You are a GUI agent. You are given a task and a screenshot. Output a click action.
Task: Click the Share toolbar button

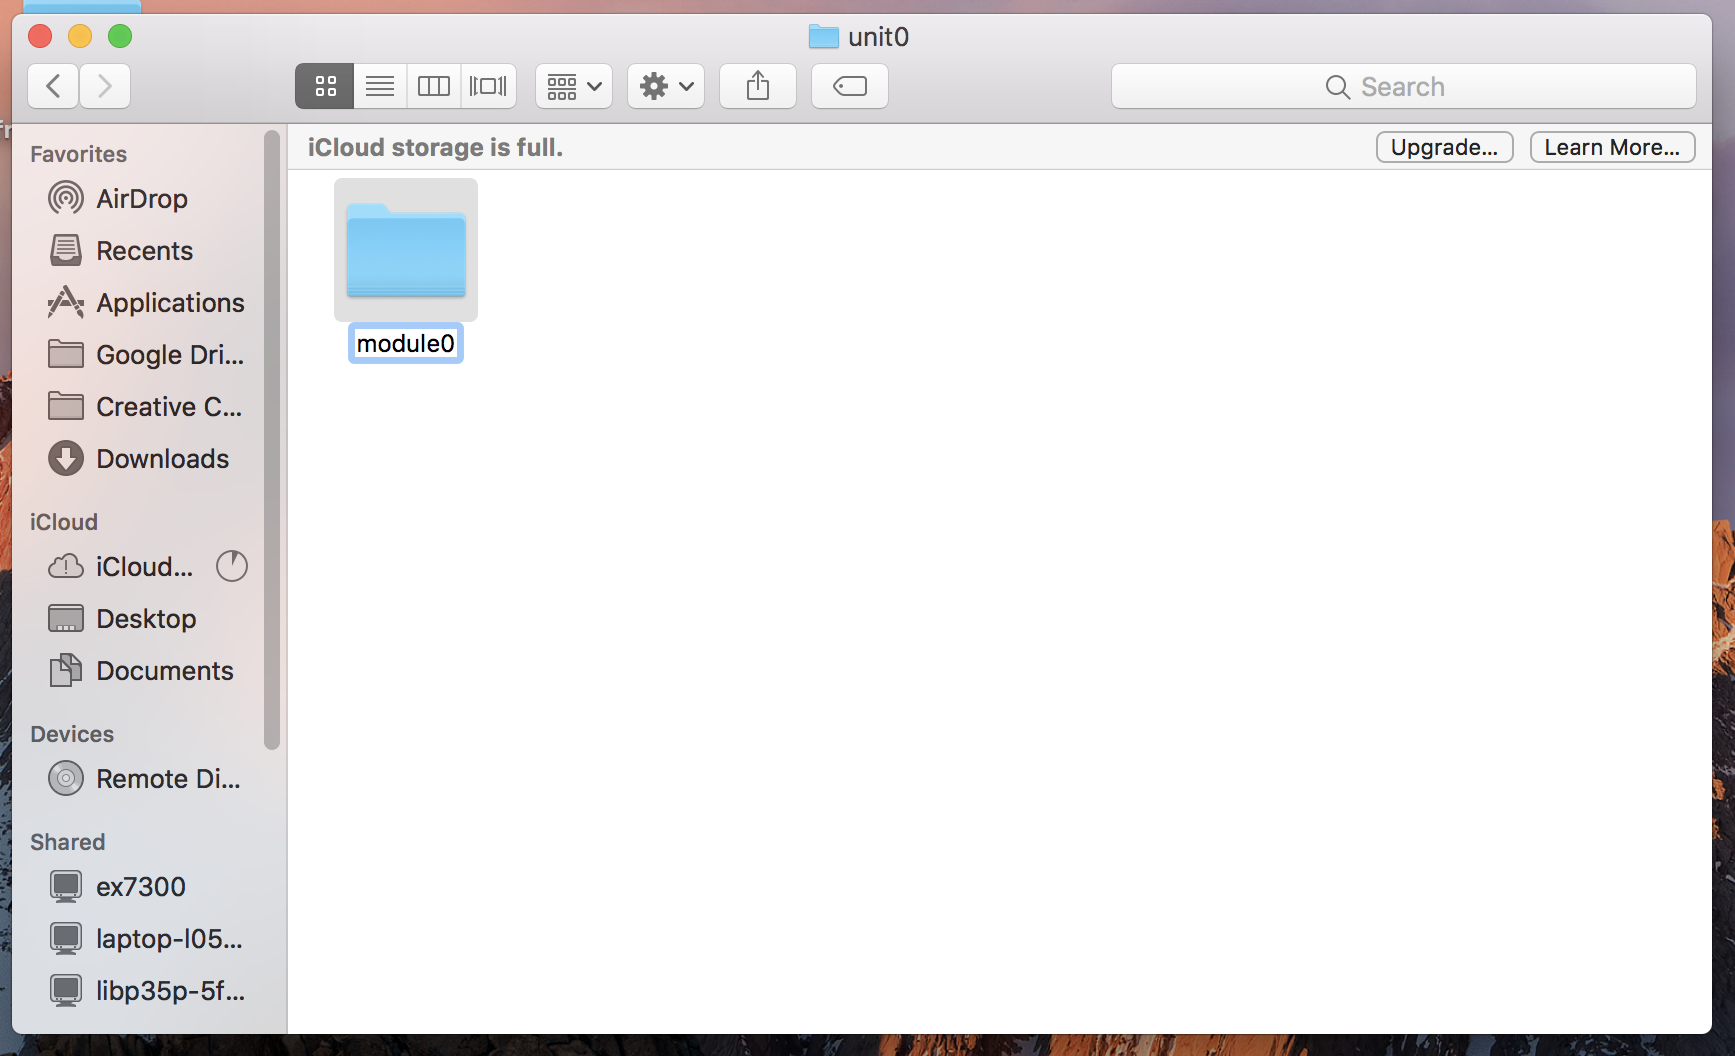[x=758, y=86]
